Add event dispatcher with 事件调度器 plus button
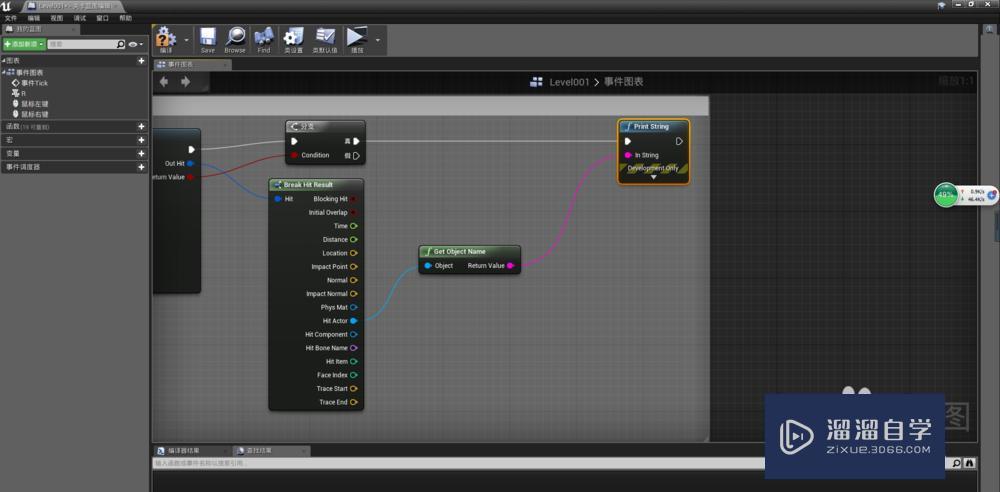Image resolution: width=1000 pixels, height=492 pixels. pos(142,167)
